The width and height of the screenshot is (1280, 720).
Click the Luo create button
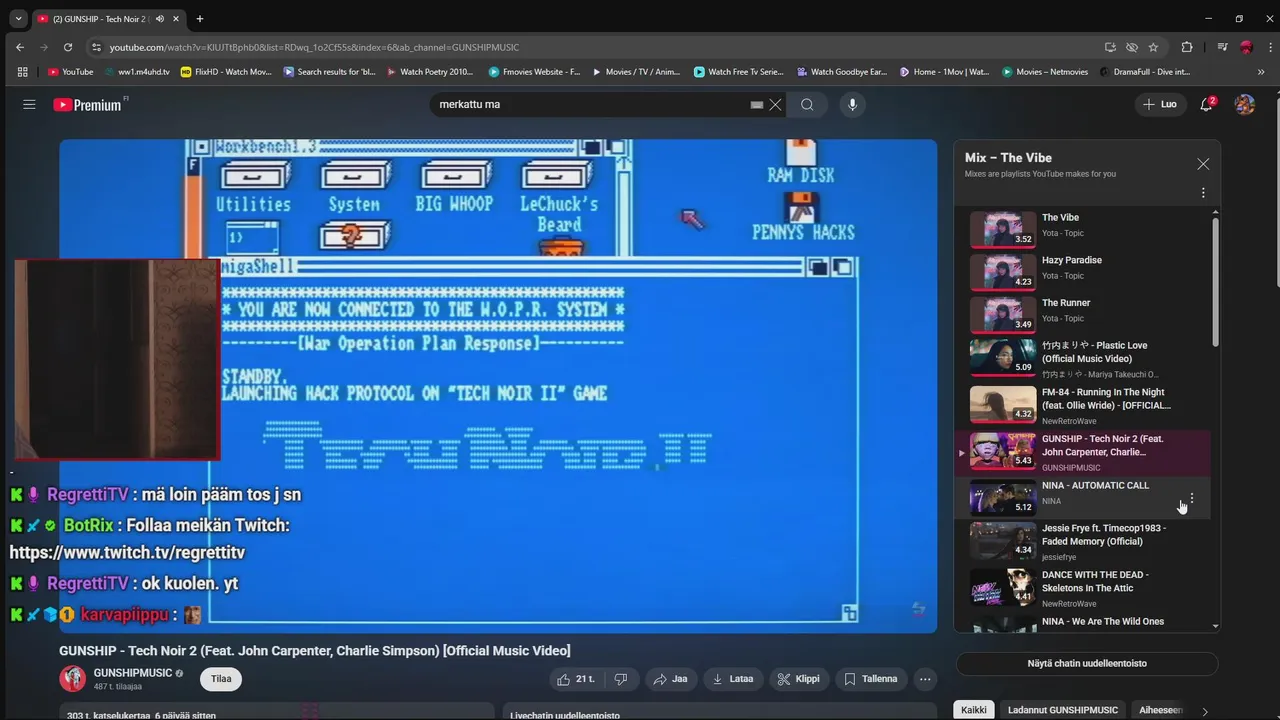(1160, 104)
